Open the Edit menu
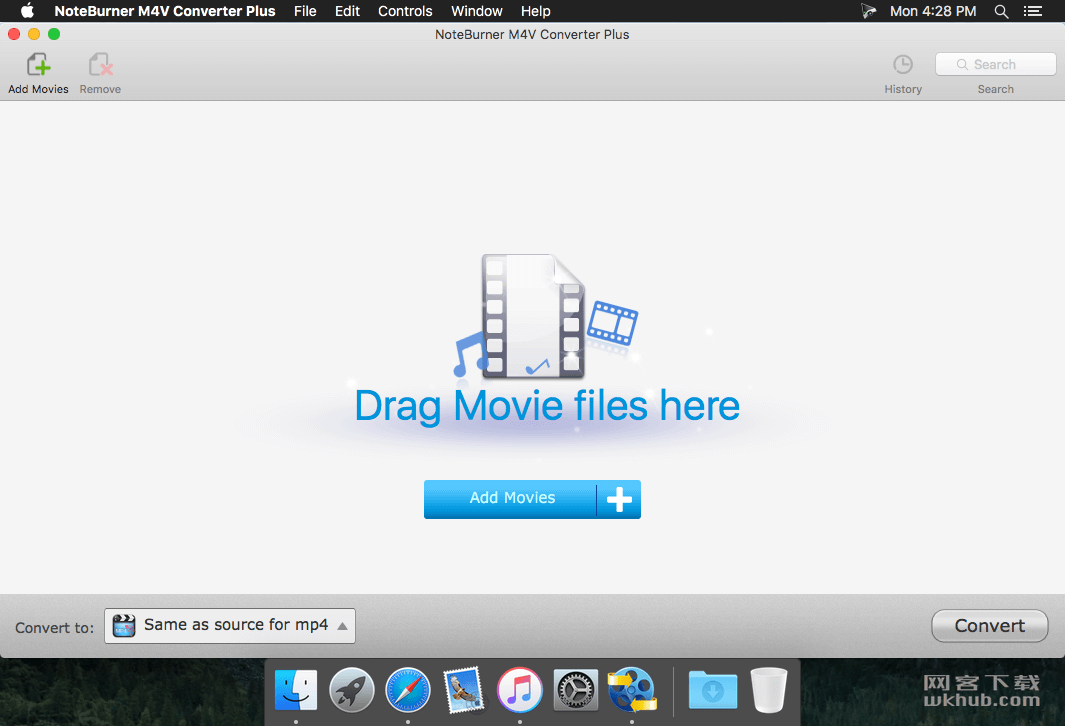 click(x=347, y=11)
